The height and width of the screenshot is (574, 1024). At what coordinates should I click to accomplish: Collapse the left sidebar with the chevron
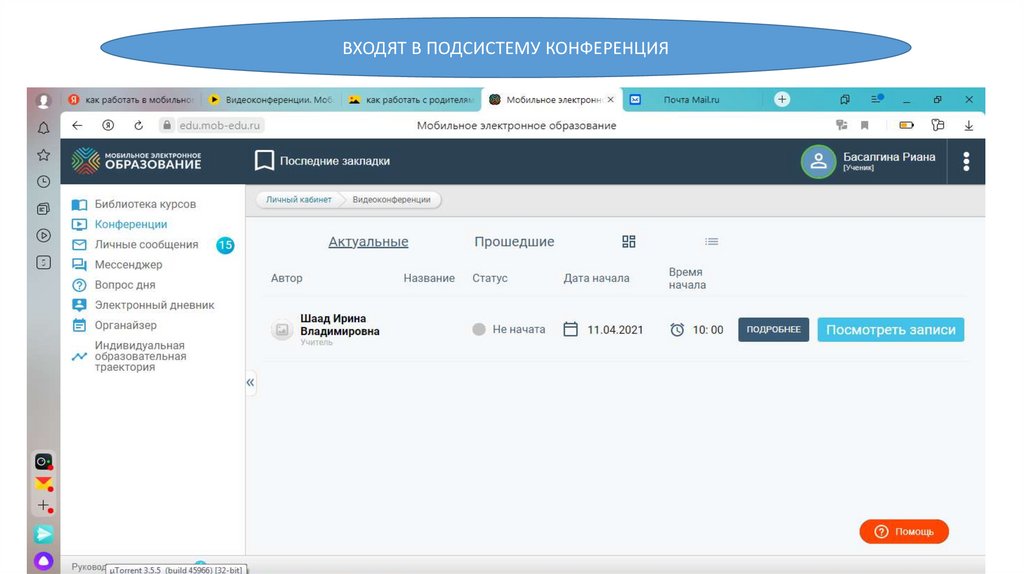point(250,383)
